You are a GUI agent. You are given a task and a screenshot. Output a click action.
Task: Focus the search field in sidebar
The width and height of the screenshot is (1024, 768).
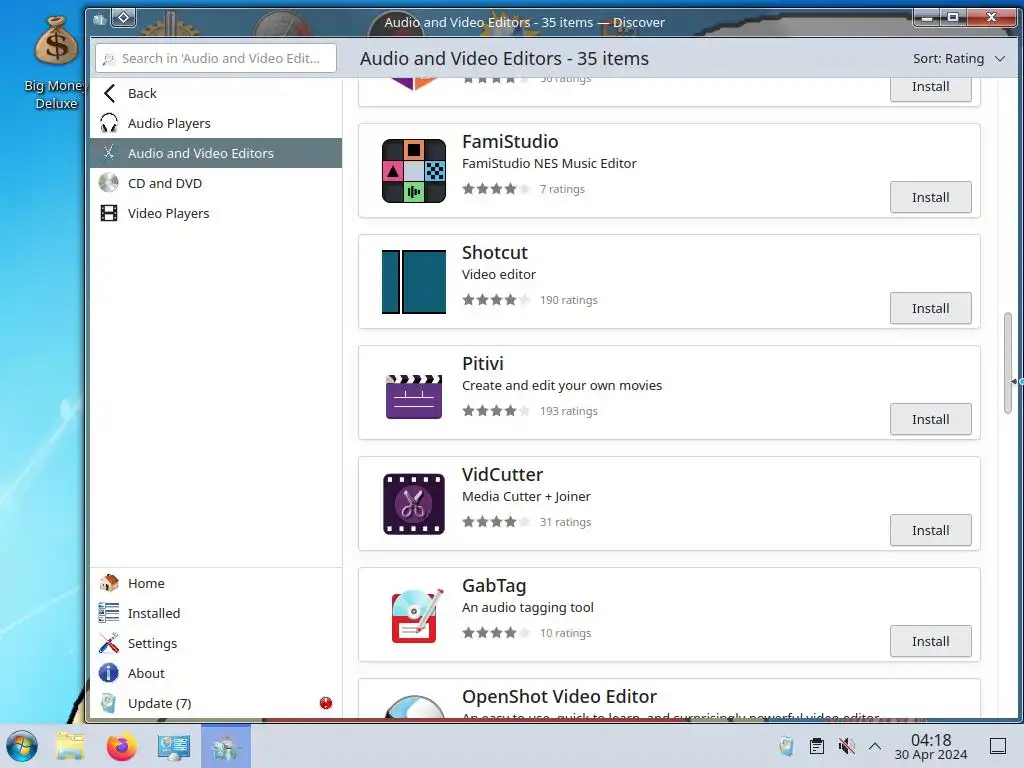coord(216,58)
